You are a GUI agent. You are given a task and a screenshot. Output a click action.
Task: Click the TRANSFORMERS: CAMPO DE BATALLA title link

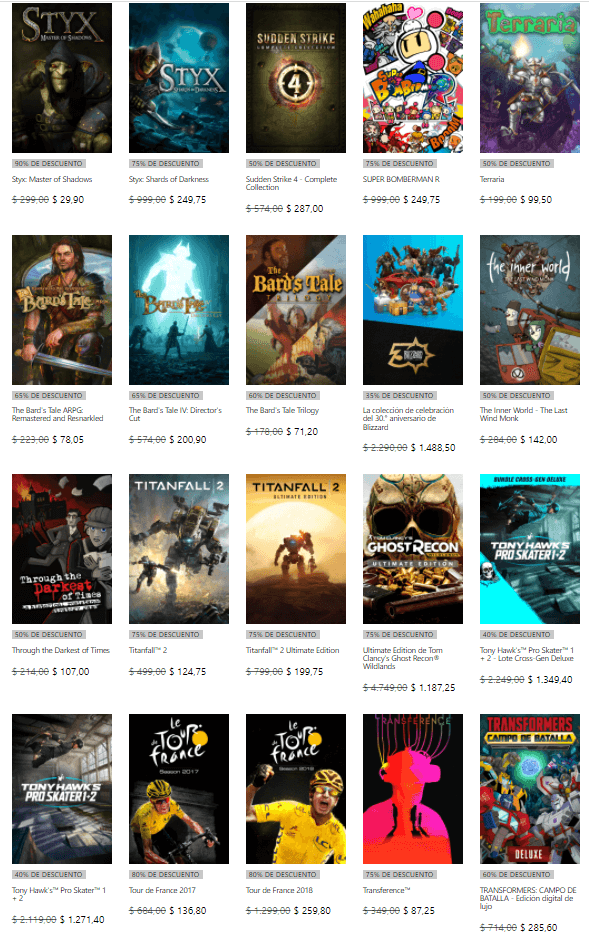pos(527,895)
